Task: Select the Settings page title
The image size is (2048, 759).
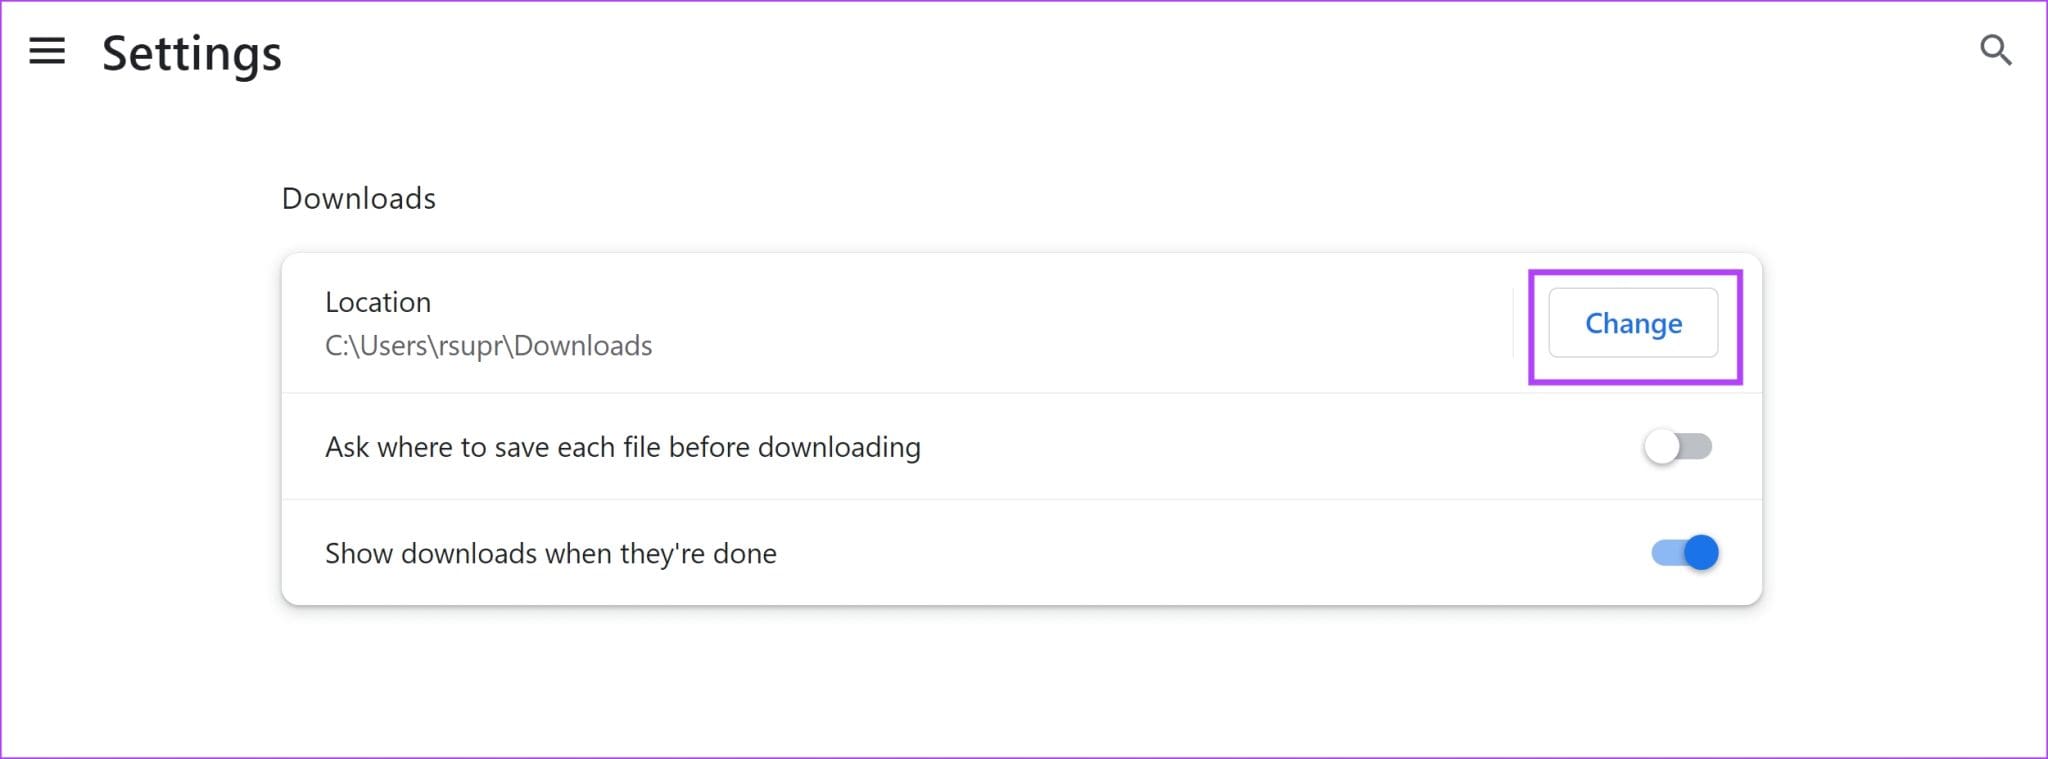Action: tap(191, 54)
